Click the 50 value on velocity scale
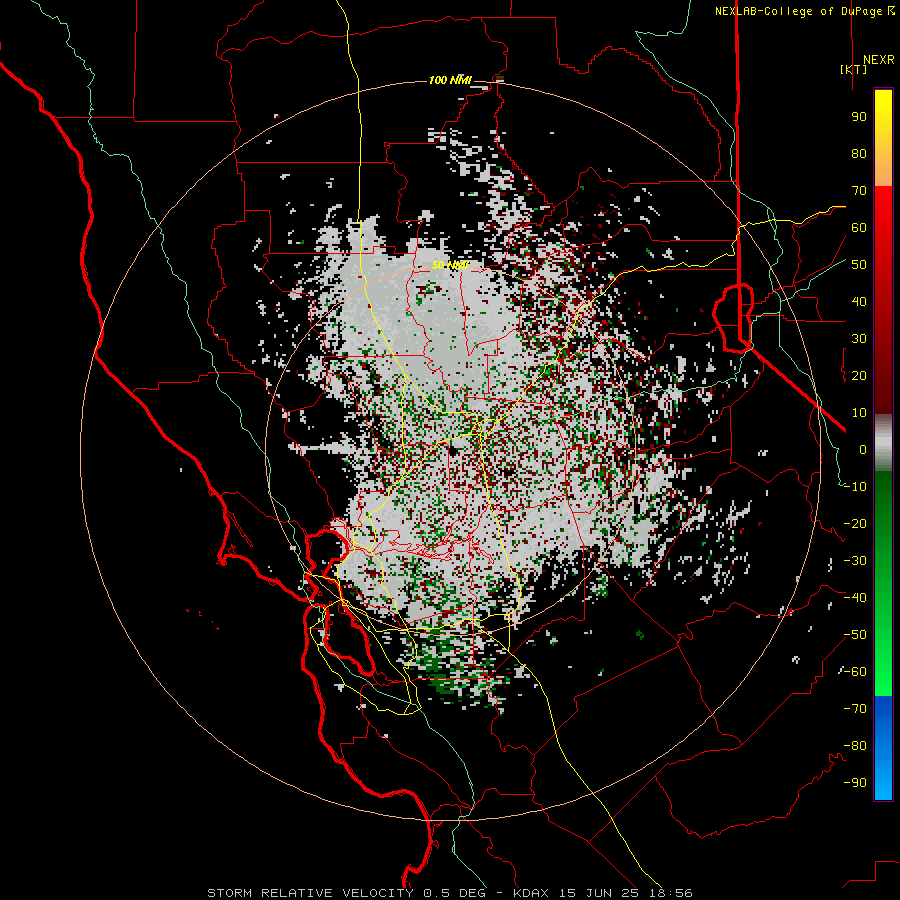This screenshot has height=900, width=900. (x=859, y=265)
